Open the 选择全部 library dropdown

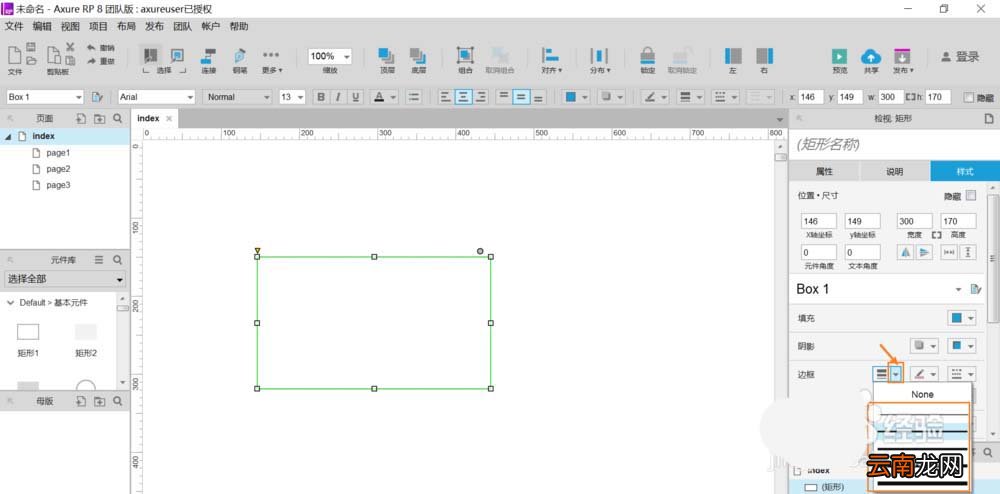(x=65, y=279)
